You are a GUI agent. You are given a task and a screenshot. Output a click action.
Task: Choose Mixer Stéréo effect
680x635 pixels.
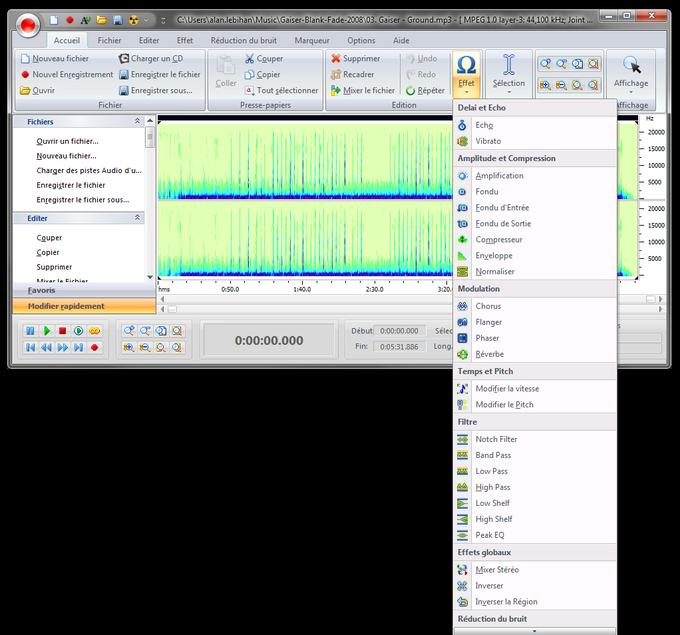click(535, 570)
